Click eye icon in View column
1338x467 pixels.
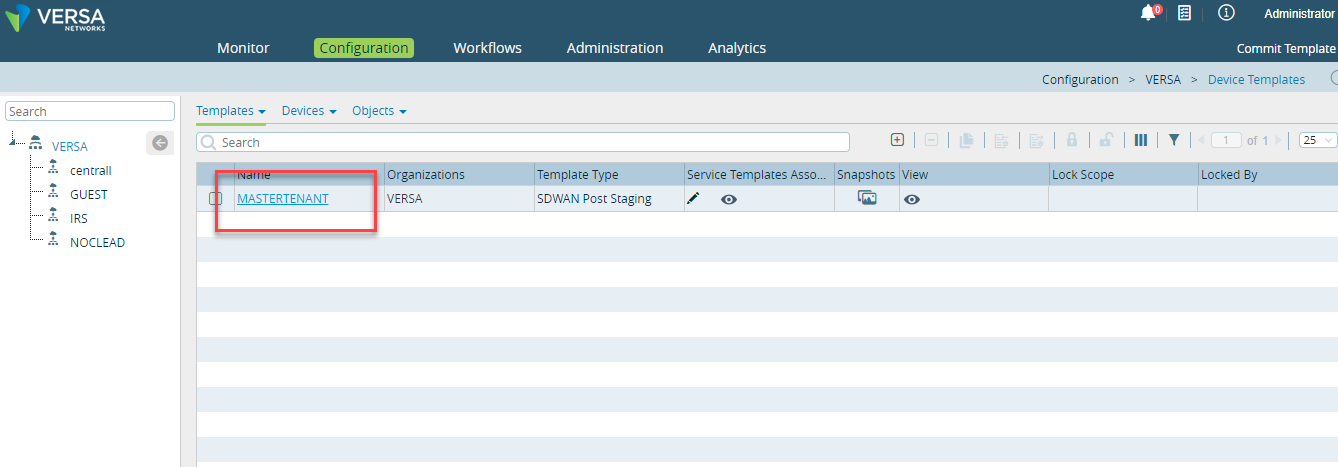pyautogui.click(x=912, y=199)
